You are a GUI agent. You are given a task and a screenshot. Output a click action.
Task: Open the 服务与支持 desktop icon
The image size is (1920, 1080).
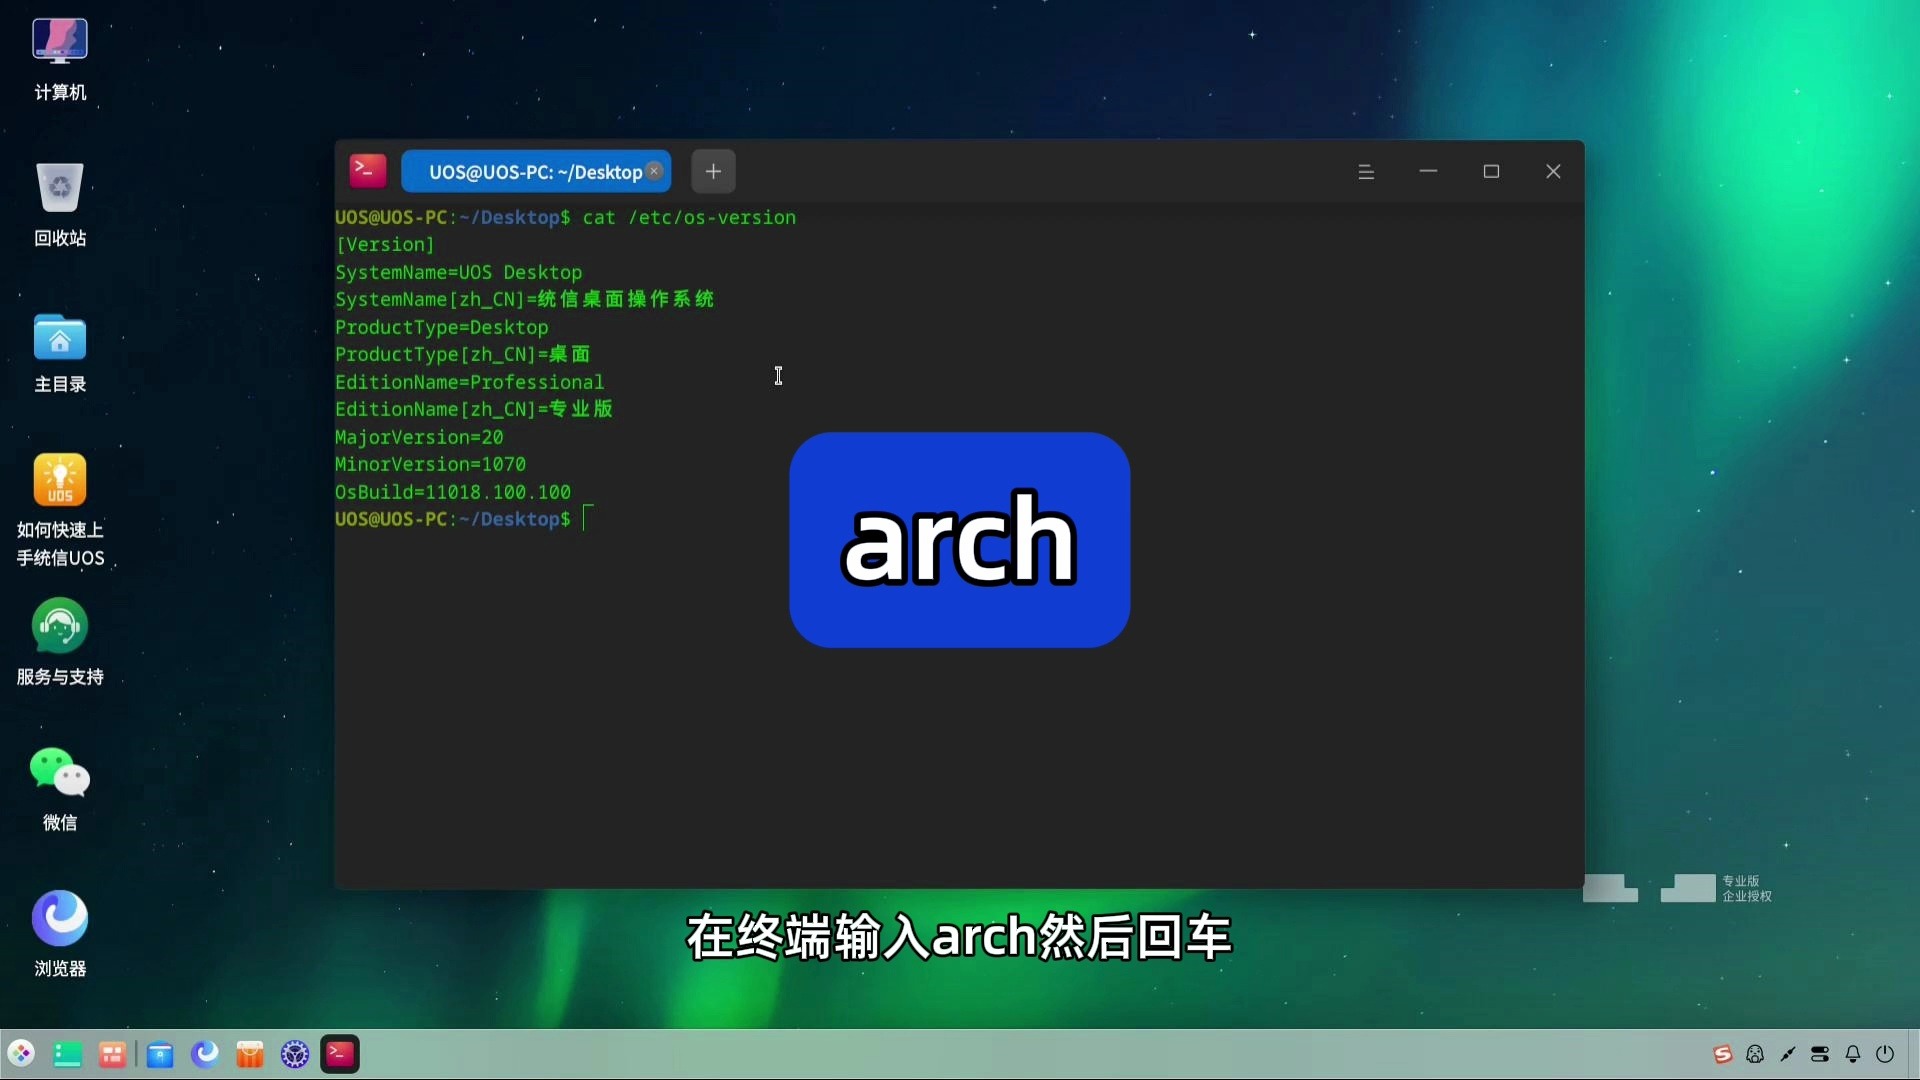tap(60, 642)
